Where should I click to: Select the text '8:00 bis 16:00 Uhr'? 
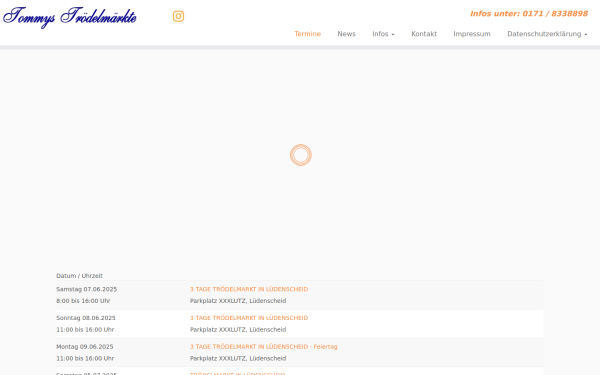(x=83, y=301)
